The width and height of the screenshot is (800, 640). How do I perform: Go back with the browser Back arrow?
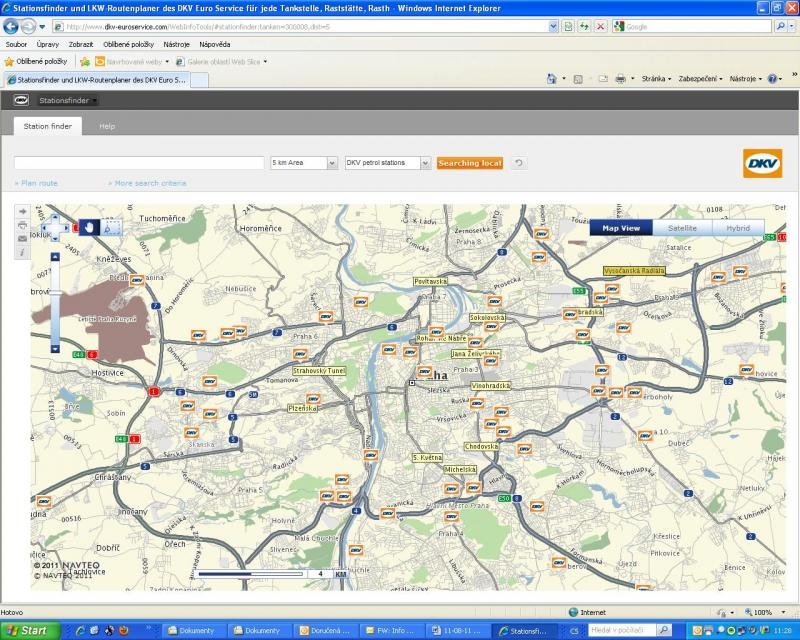[11, 26]
